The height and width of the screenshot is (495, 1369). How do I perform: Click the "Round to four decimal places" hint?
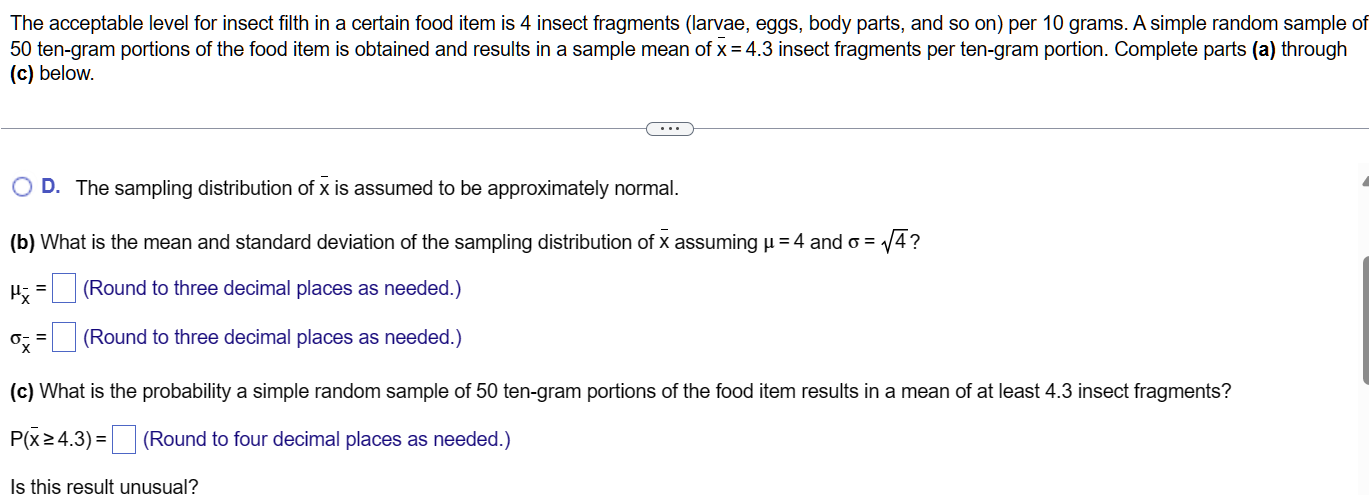click(x=327, y=439)
